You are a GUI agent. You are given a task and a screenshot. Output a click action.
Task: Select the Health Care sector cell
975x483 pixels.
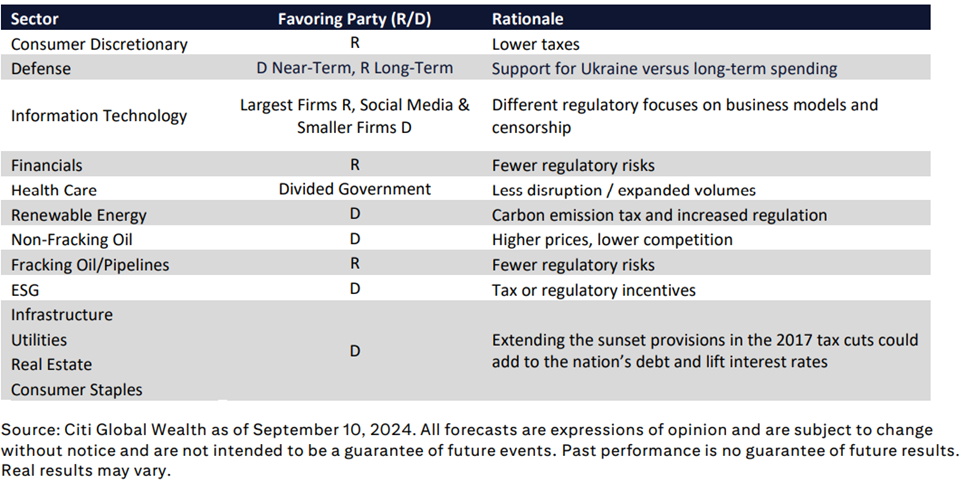click(x=54, y=190)
